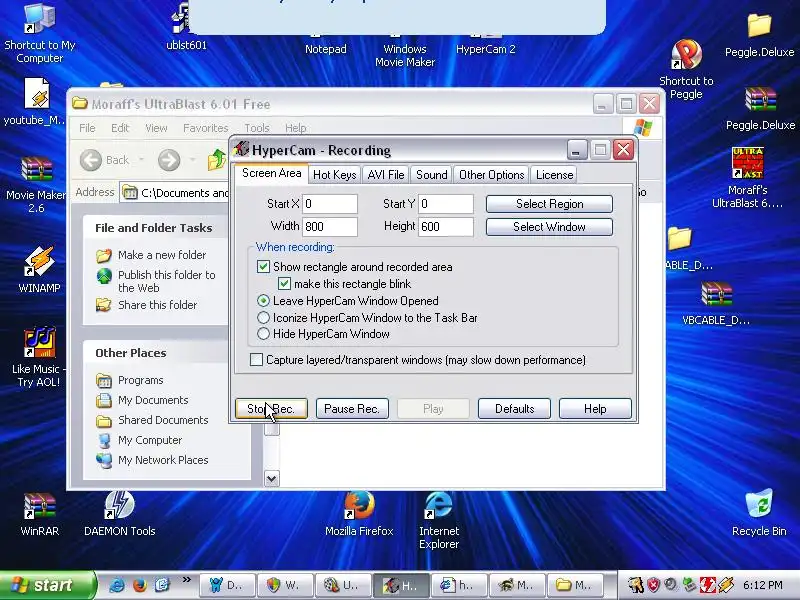The width and height of the screenshot is (800, 600).
Task: Open My Documents in Other Places
Action: coord(153,400)
